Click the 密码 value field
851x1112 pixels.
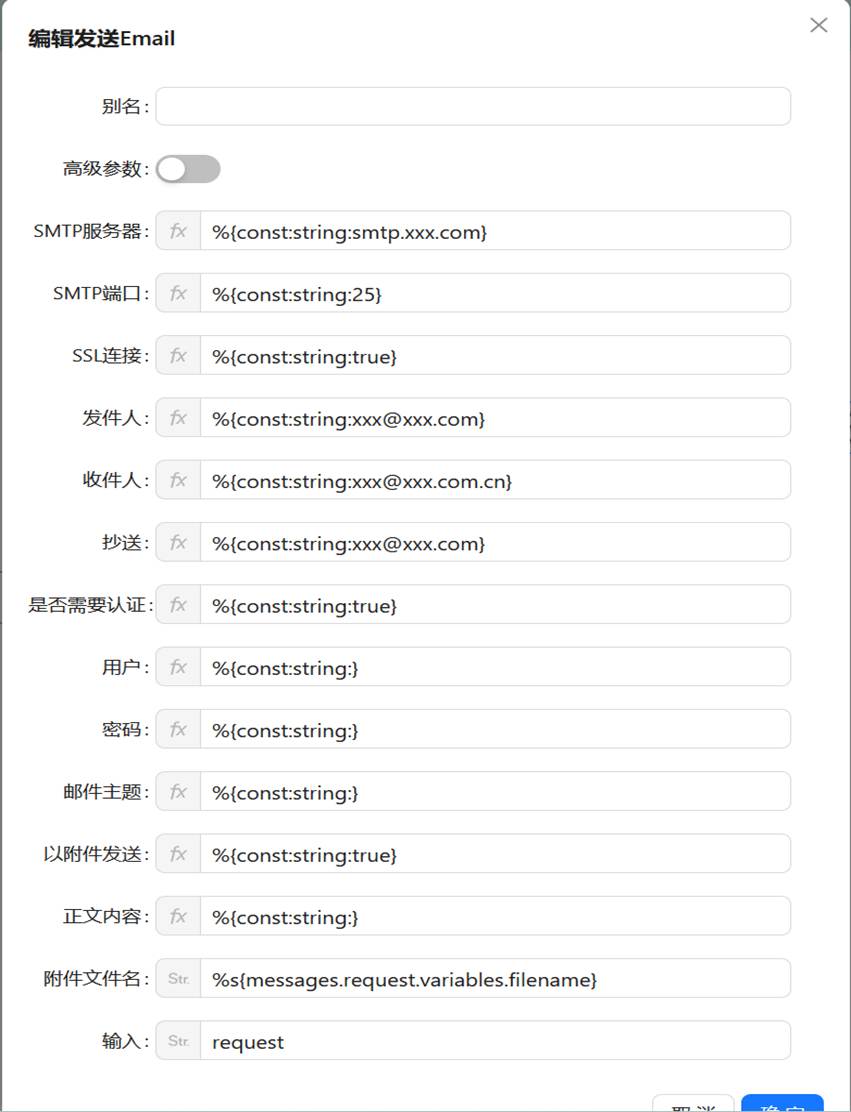coord(495,730)
